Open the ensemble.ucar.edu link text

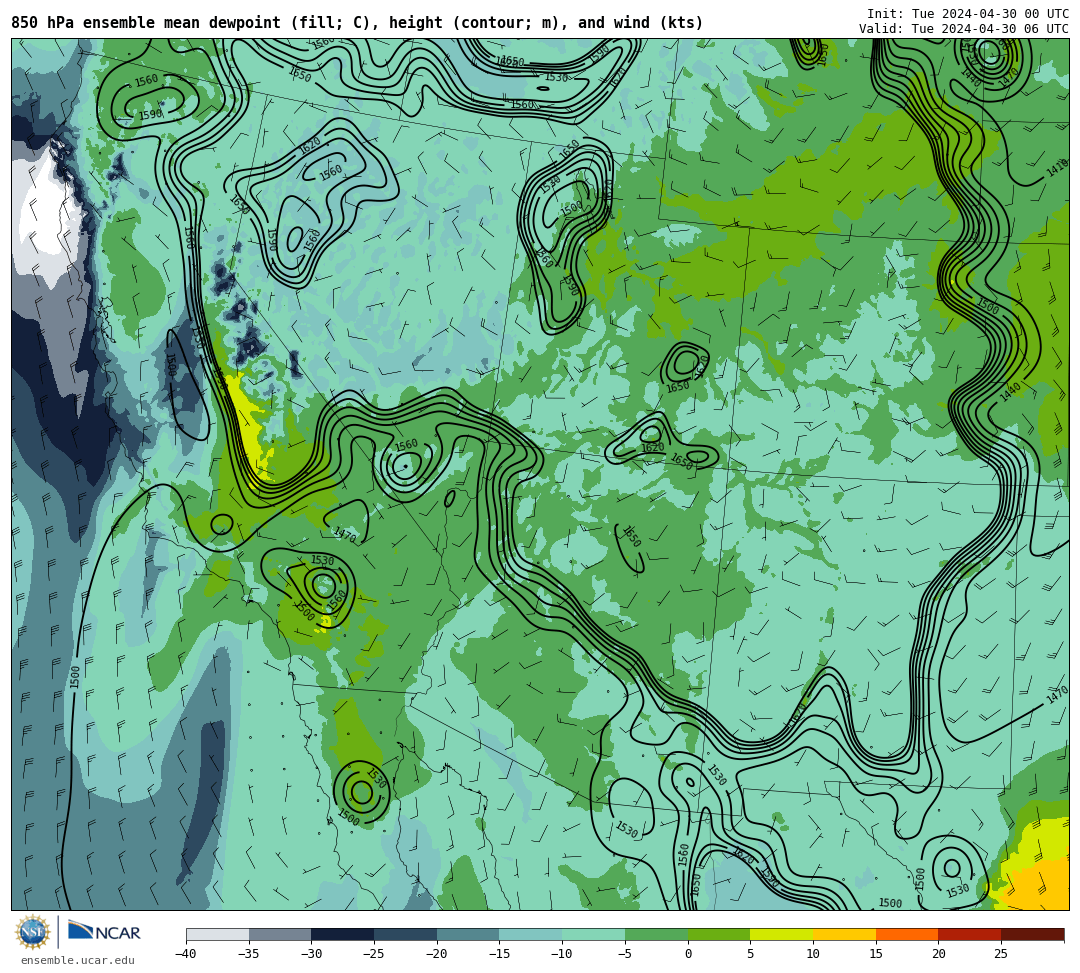point(78,960)
